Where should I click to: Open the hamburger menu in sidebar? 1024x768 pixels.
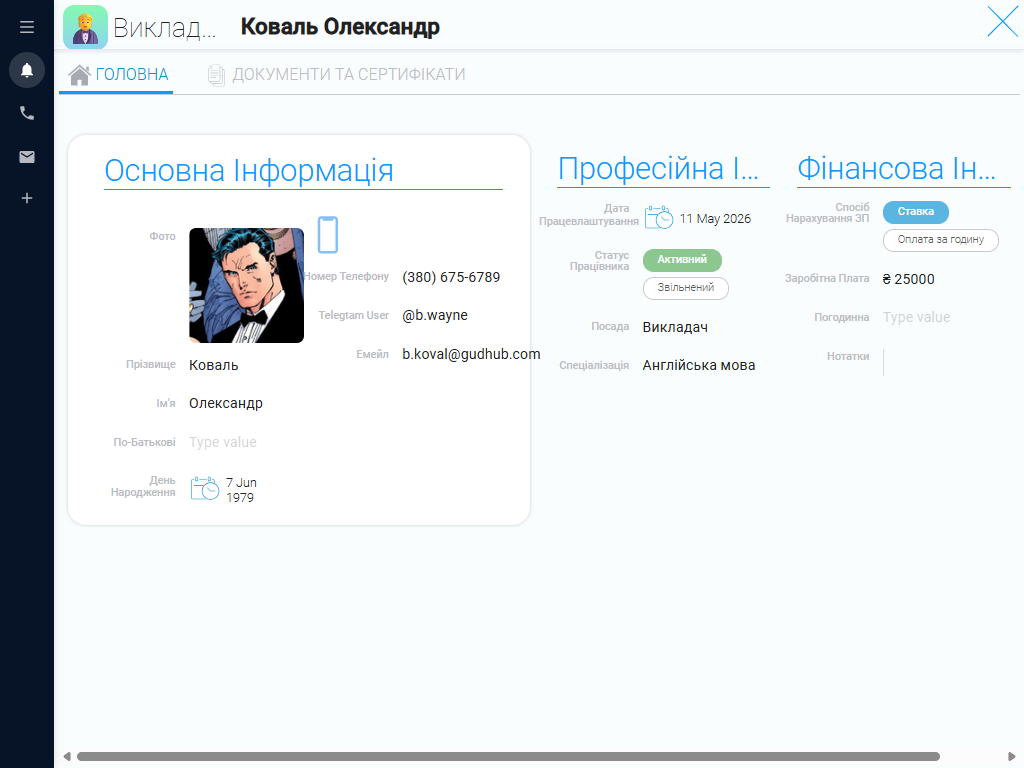(27, 27)
